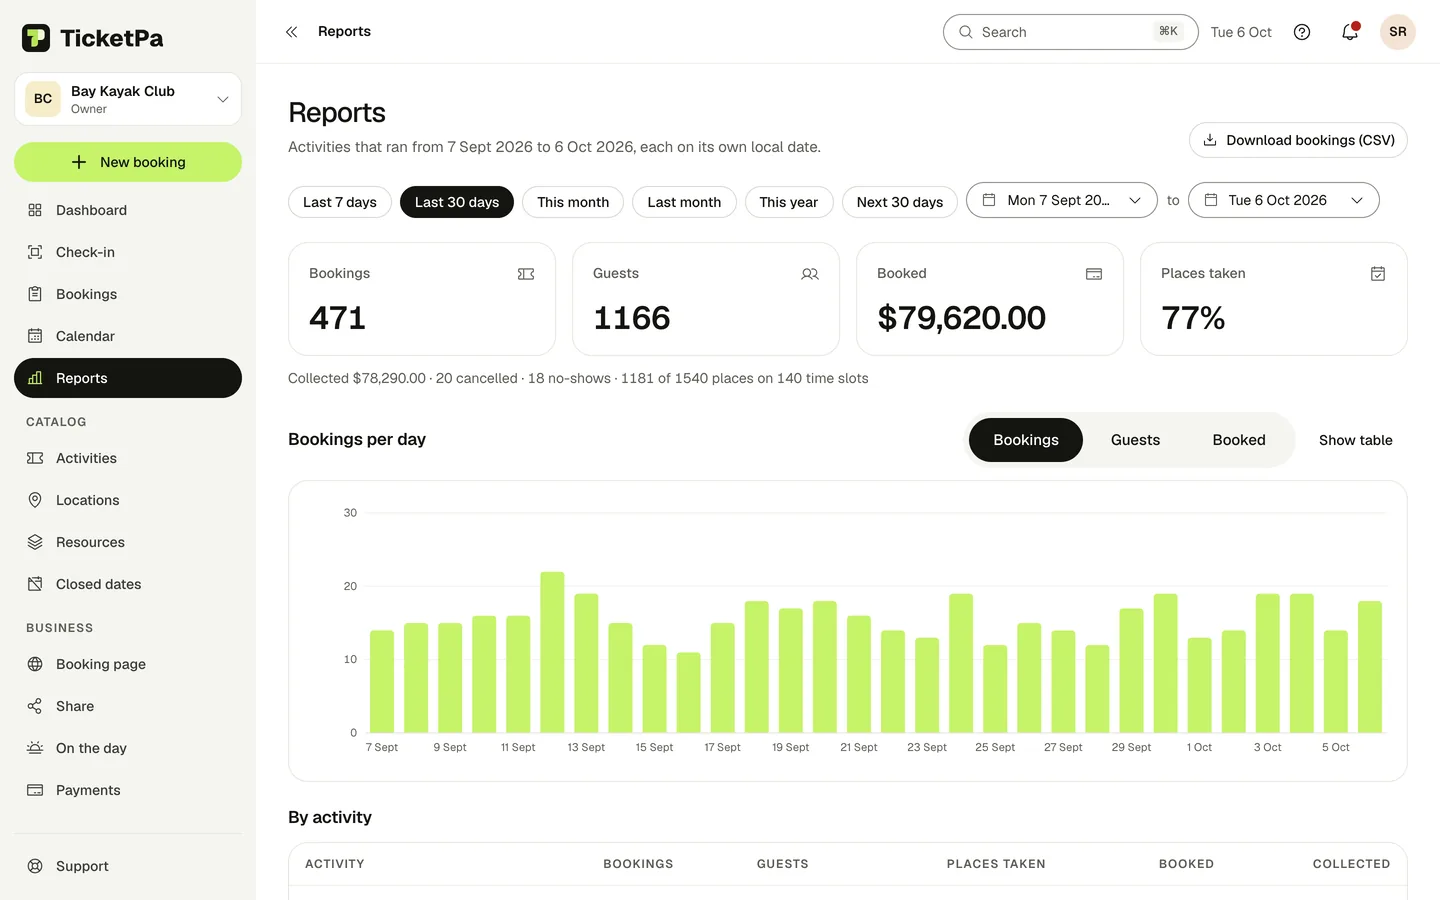Click Show table link
The height and width of the screenshot is (900, 1440).
1356,440
